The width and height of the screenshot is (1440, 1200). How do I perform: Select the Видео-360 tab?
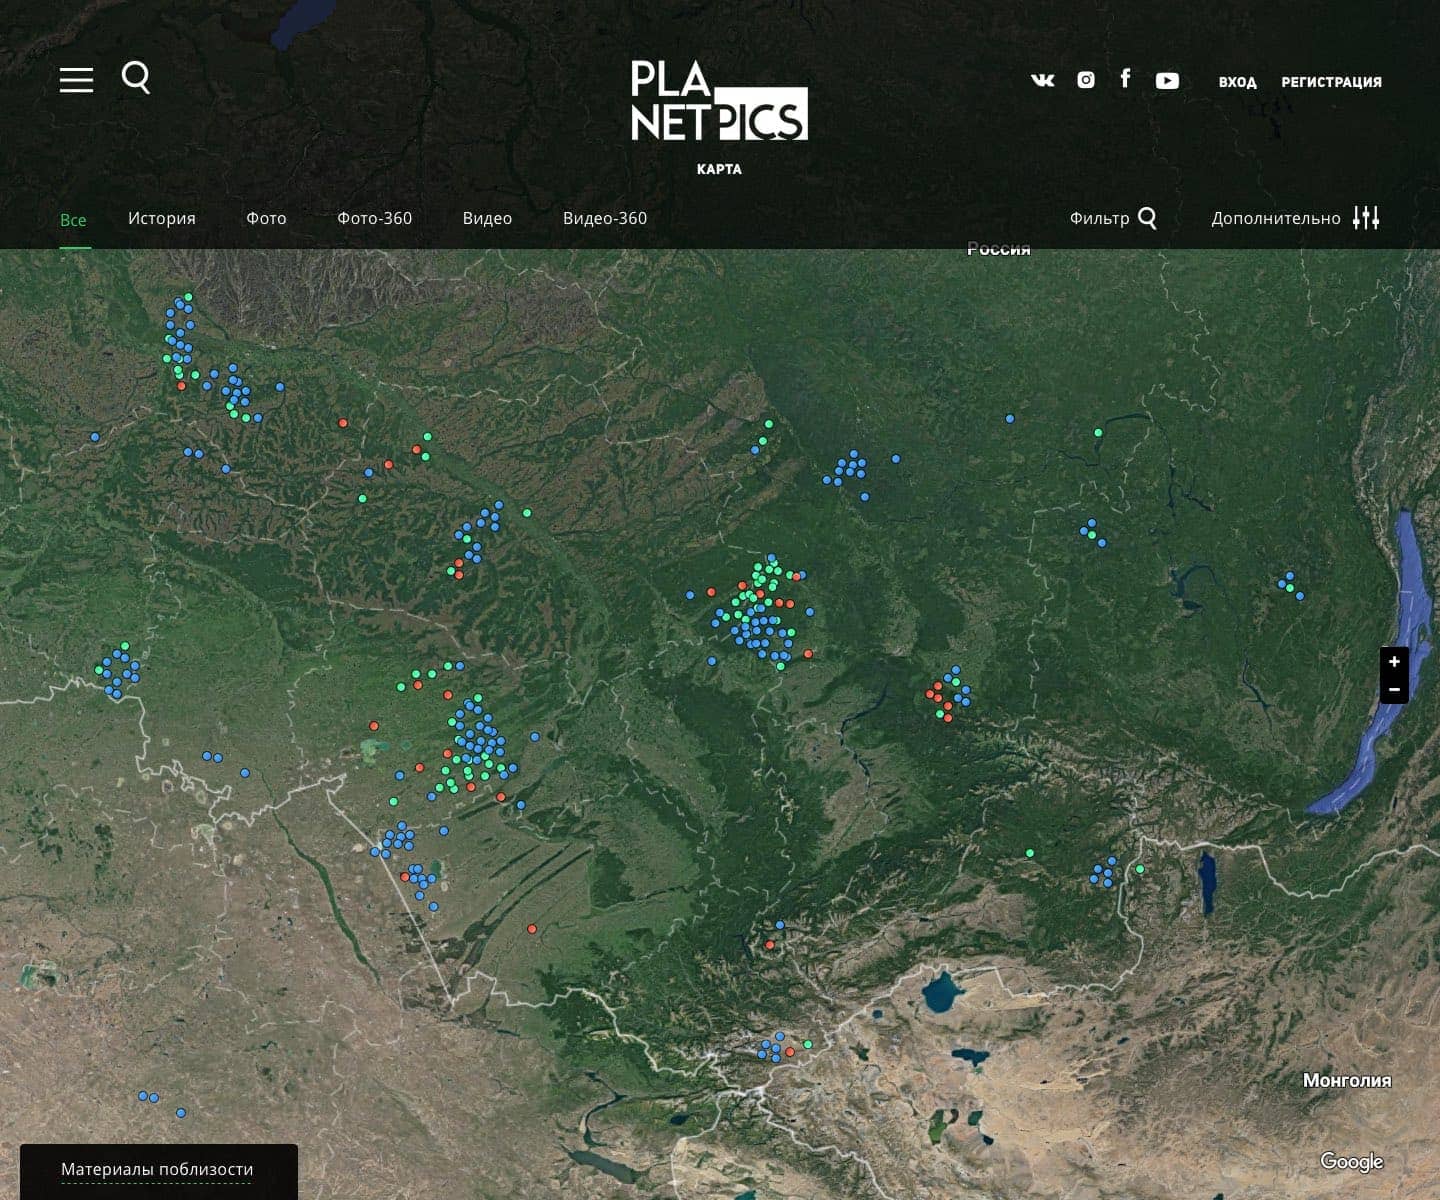(x=605, y=218)
